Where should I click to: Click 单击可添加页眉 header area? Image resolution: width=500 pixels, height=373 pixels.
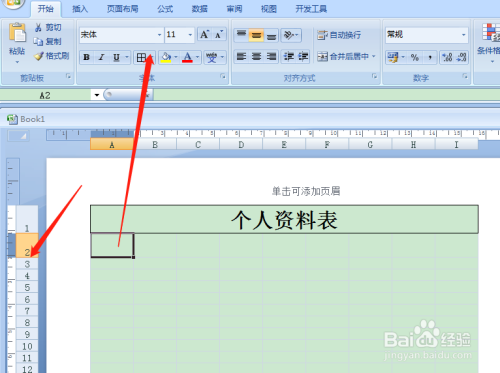306,191
